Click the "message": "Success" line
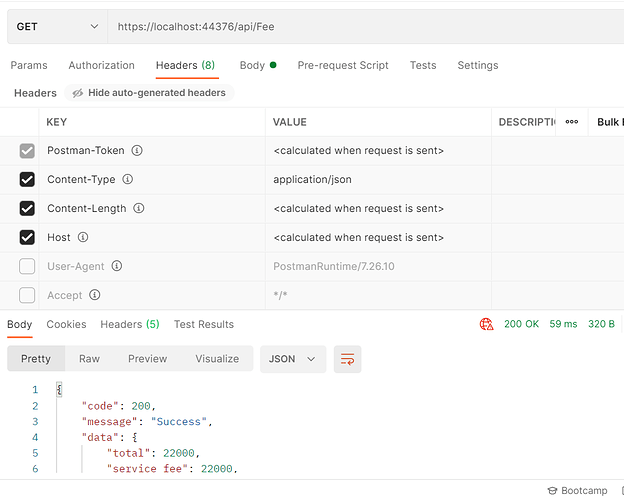624x500 pixels. [x=147, y=422]
